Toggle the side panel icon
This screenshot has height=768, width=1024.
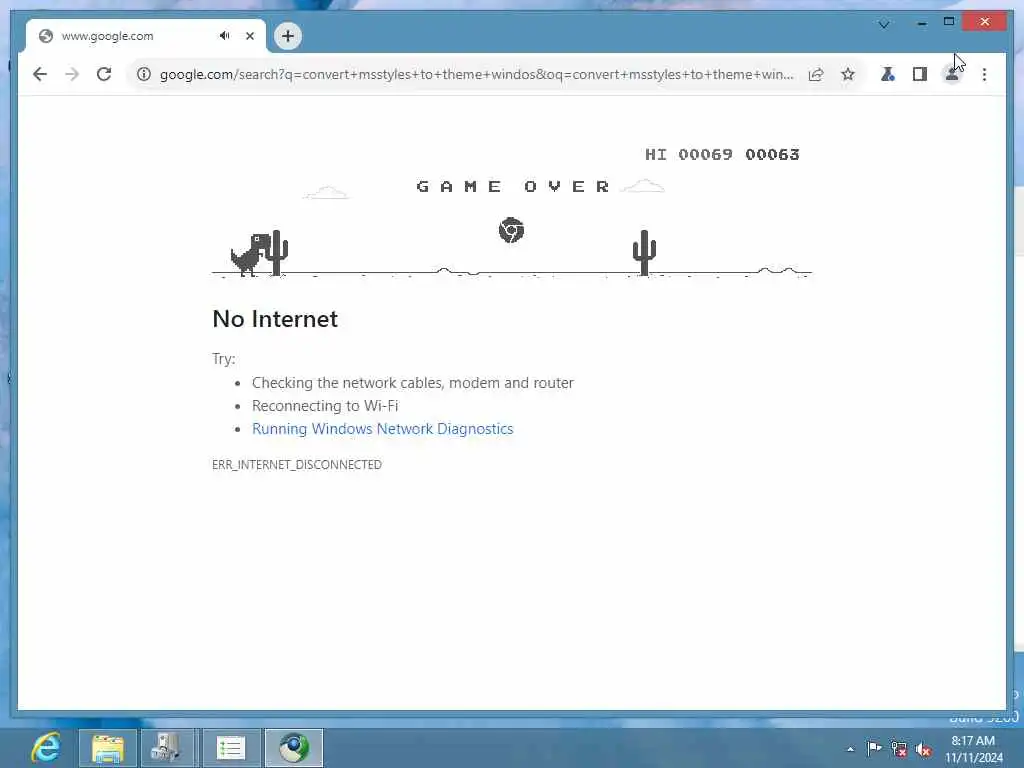pyautogui.click(x=920, y=74)
